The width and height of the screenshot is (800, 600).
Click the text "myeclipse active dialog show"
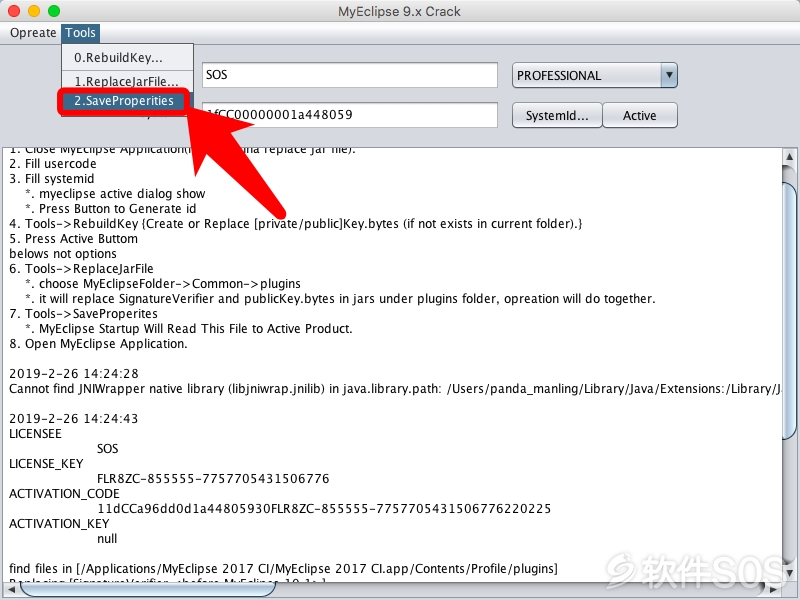[x=122, y=194]
